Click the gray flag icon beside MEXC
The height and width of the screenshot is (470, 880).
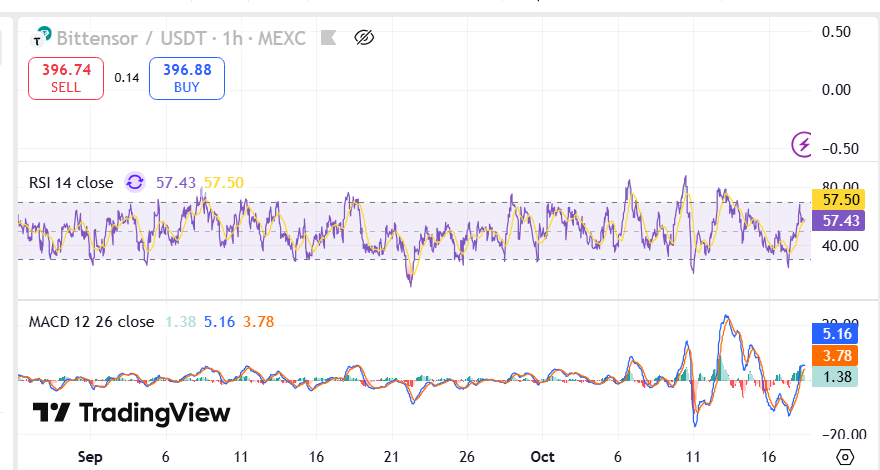(x=327, y=39)
